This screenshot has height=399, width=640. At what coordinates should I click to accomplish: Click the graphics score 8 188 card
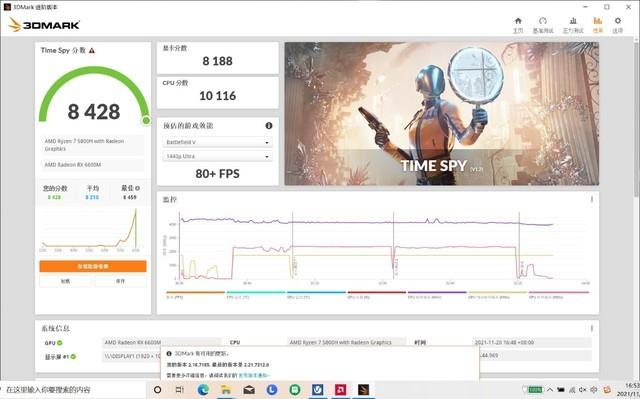click(x=218, y=58)
